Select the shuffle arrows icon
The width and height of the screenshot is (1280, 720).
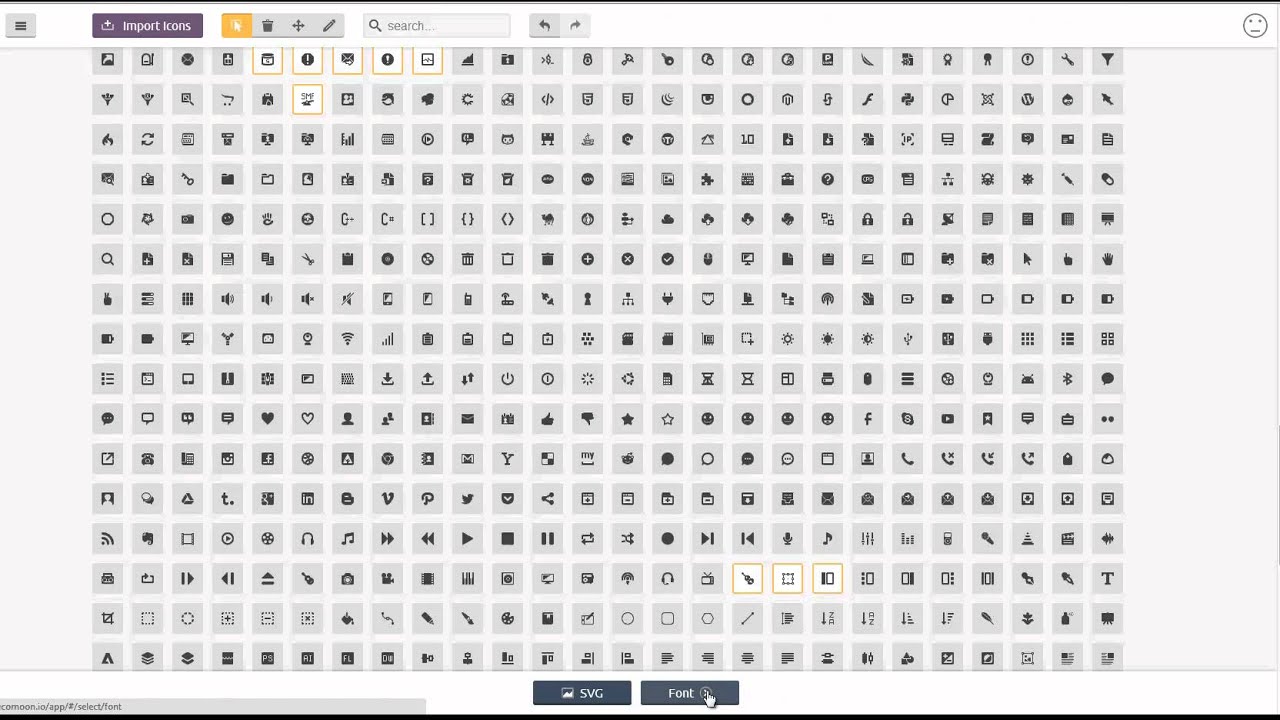(627, 539)
